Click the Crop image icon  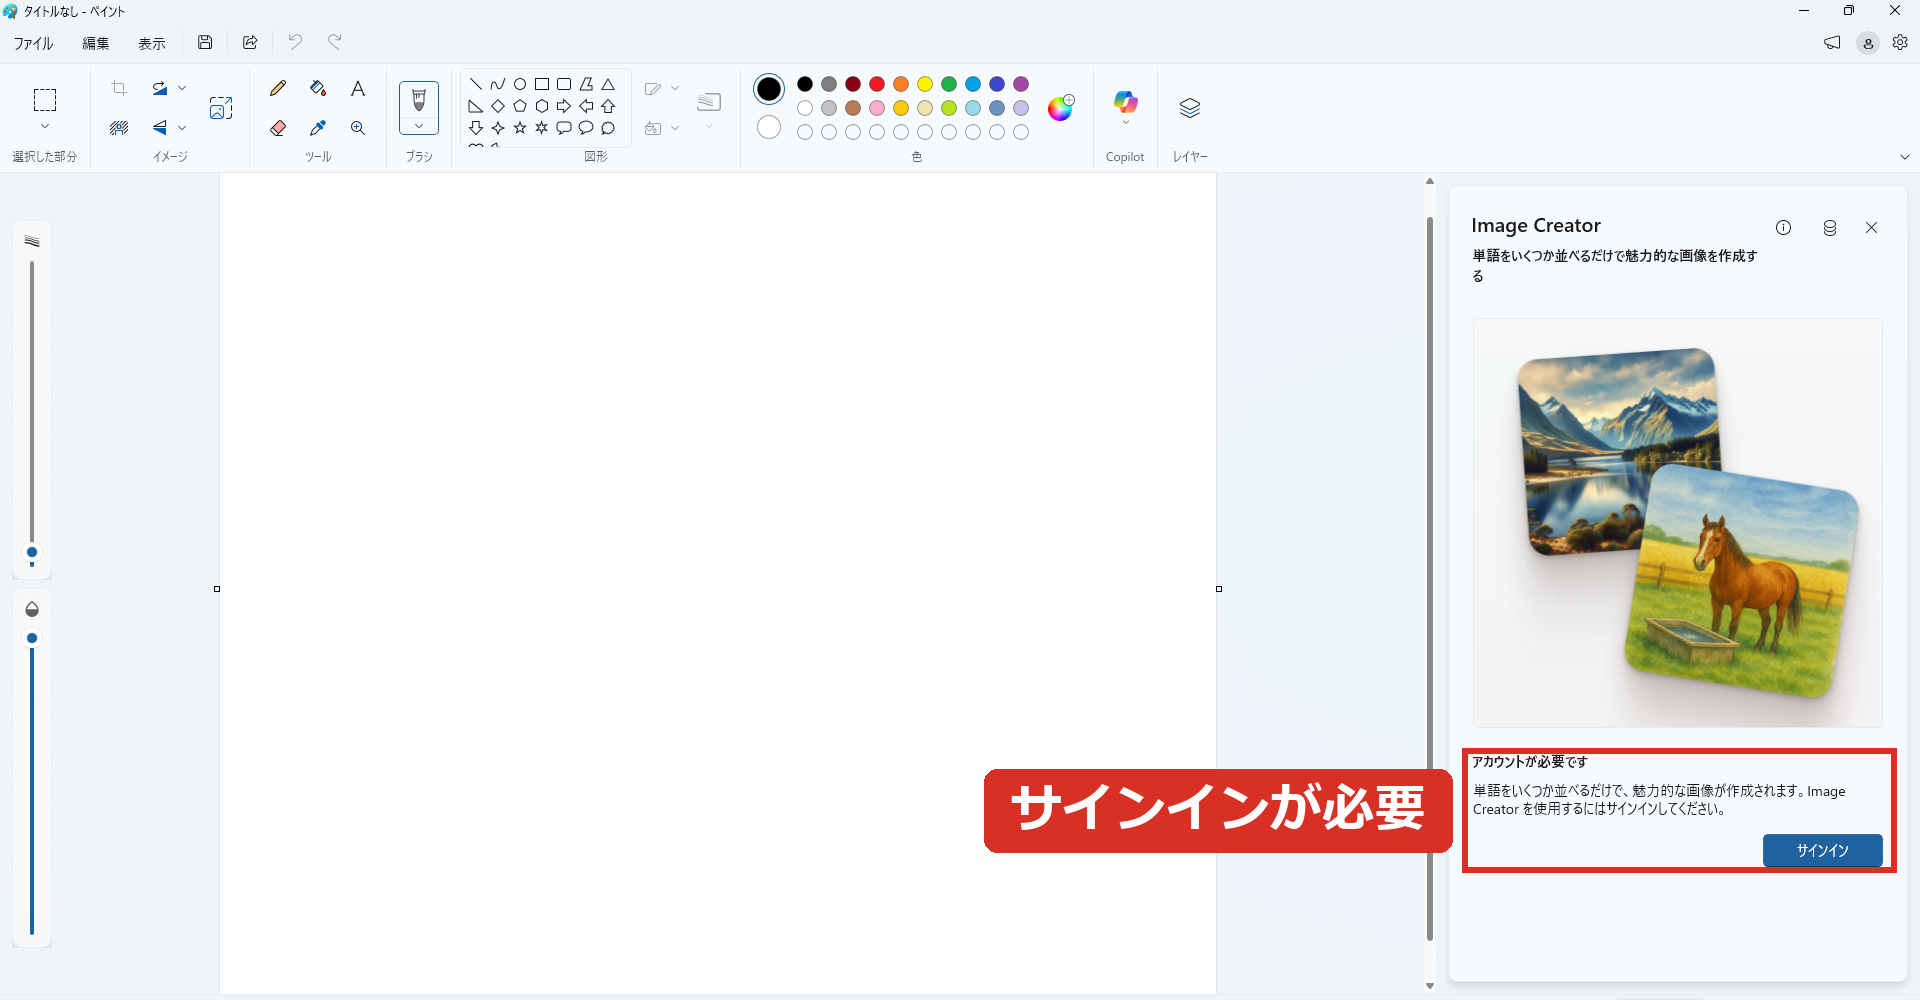pyautogui.click(x=119, y=88)
